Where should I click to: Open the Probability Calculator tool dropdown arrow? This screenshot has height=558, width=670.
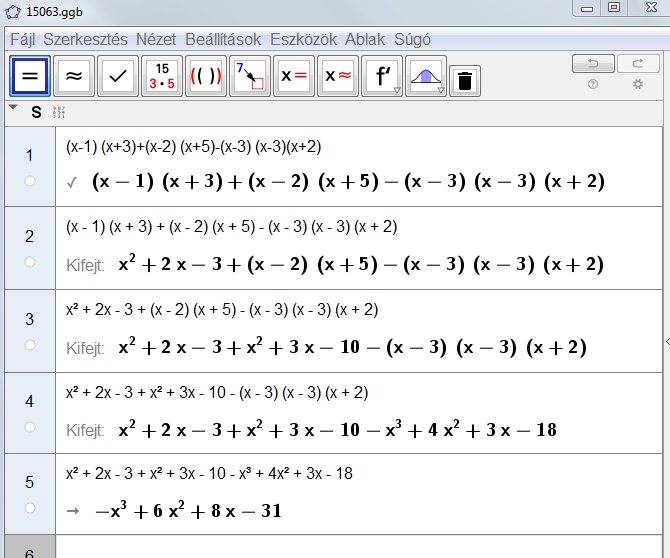(441, 90)
